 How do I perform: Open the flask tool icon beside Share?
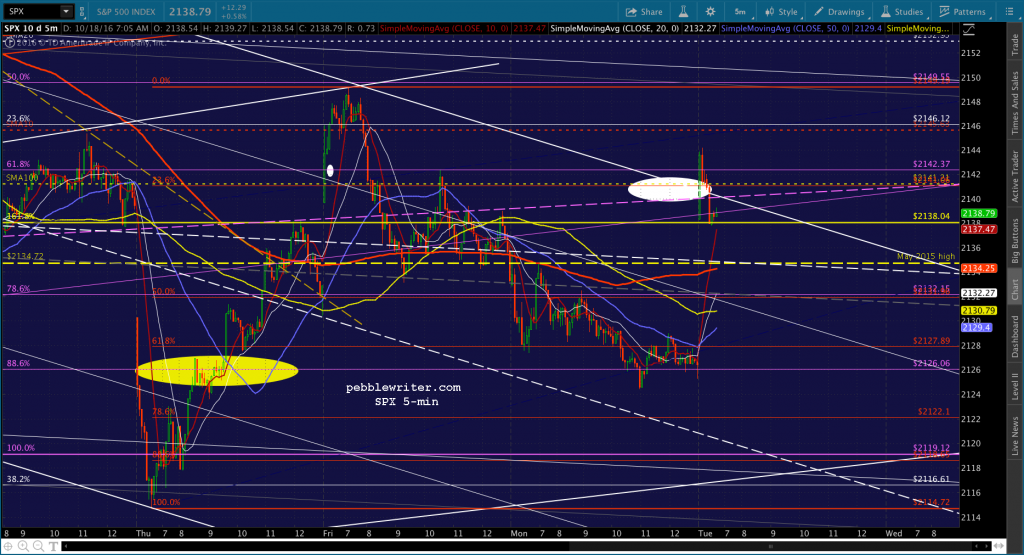coord(683,12)
